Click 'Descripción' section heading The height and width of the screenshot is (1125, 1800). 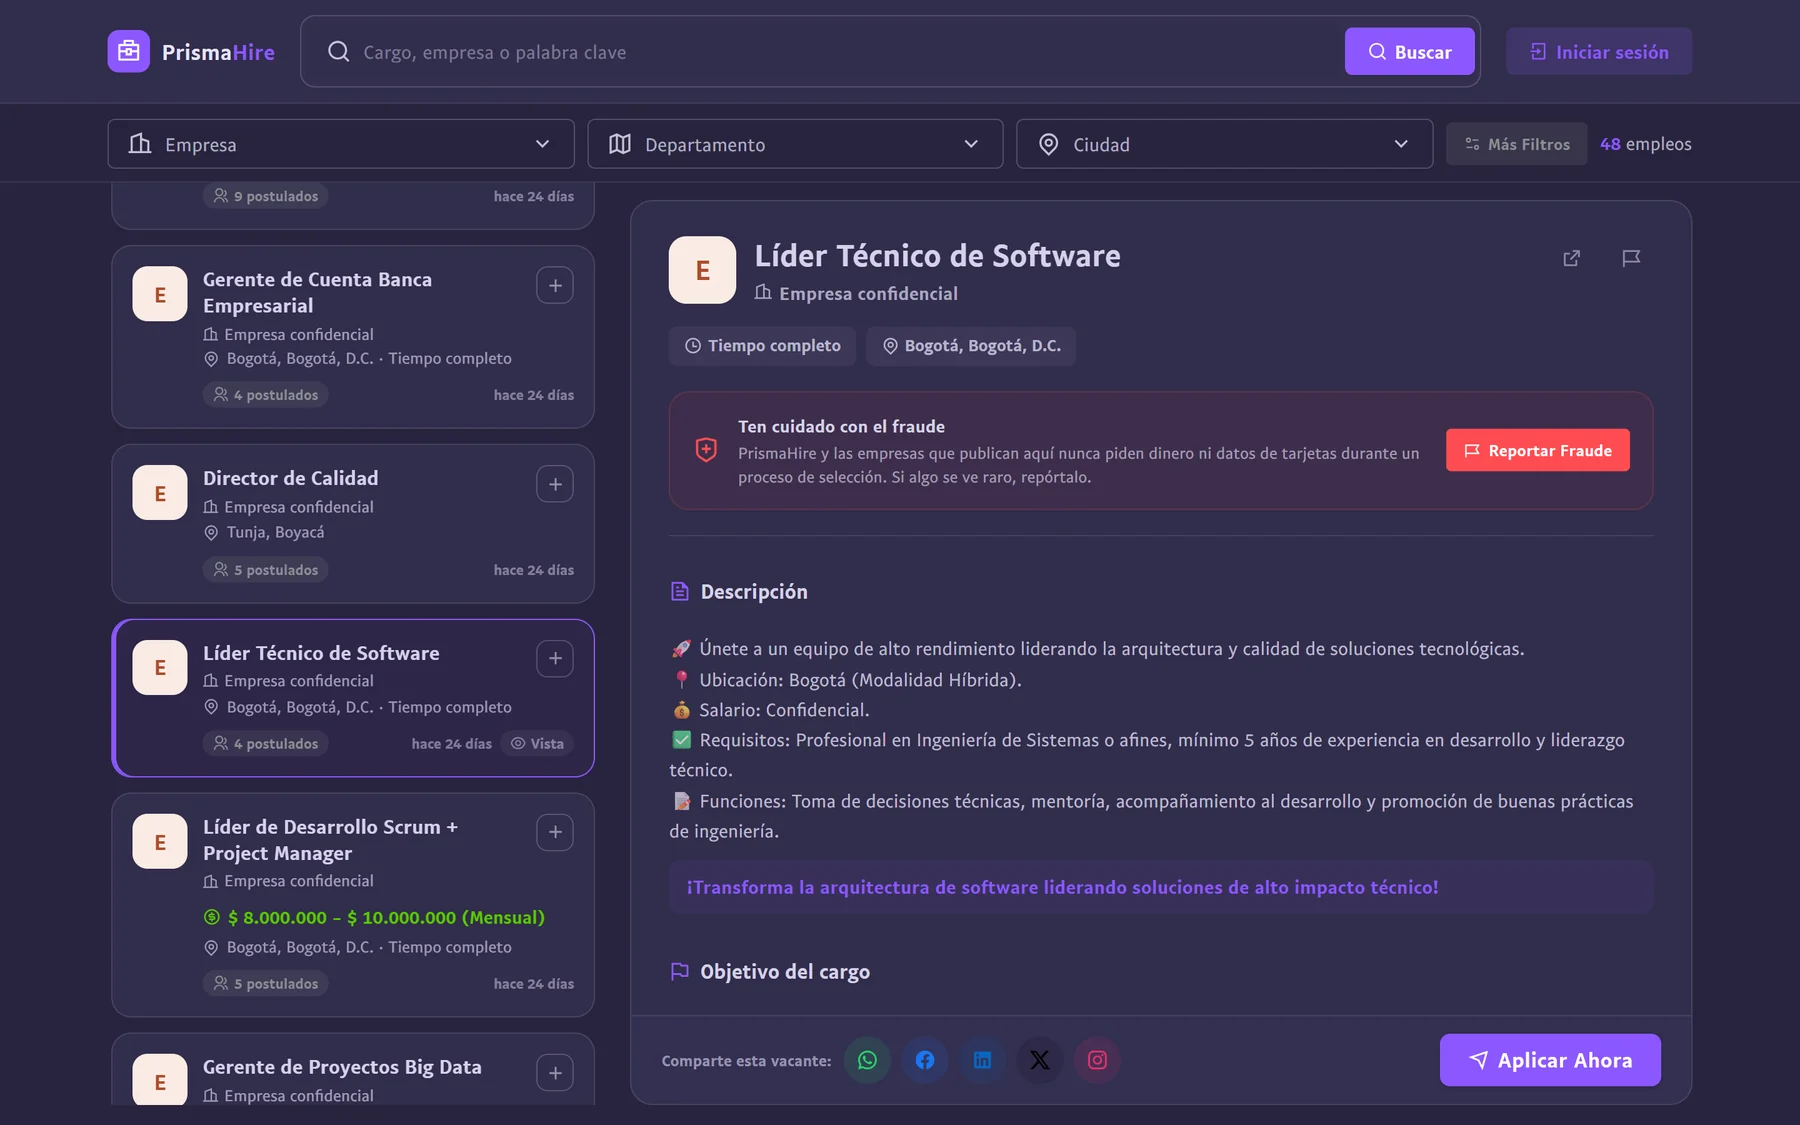pyautogui.click(x=754, y=592)
